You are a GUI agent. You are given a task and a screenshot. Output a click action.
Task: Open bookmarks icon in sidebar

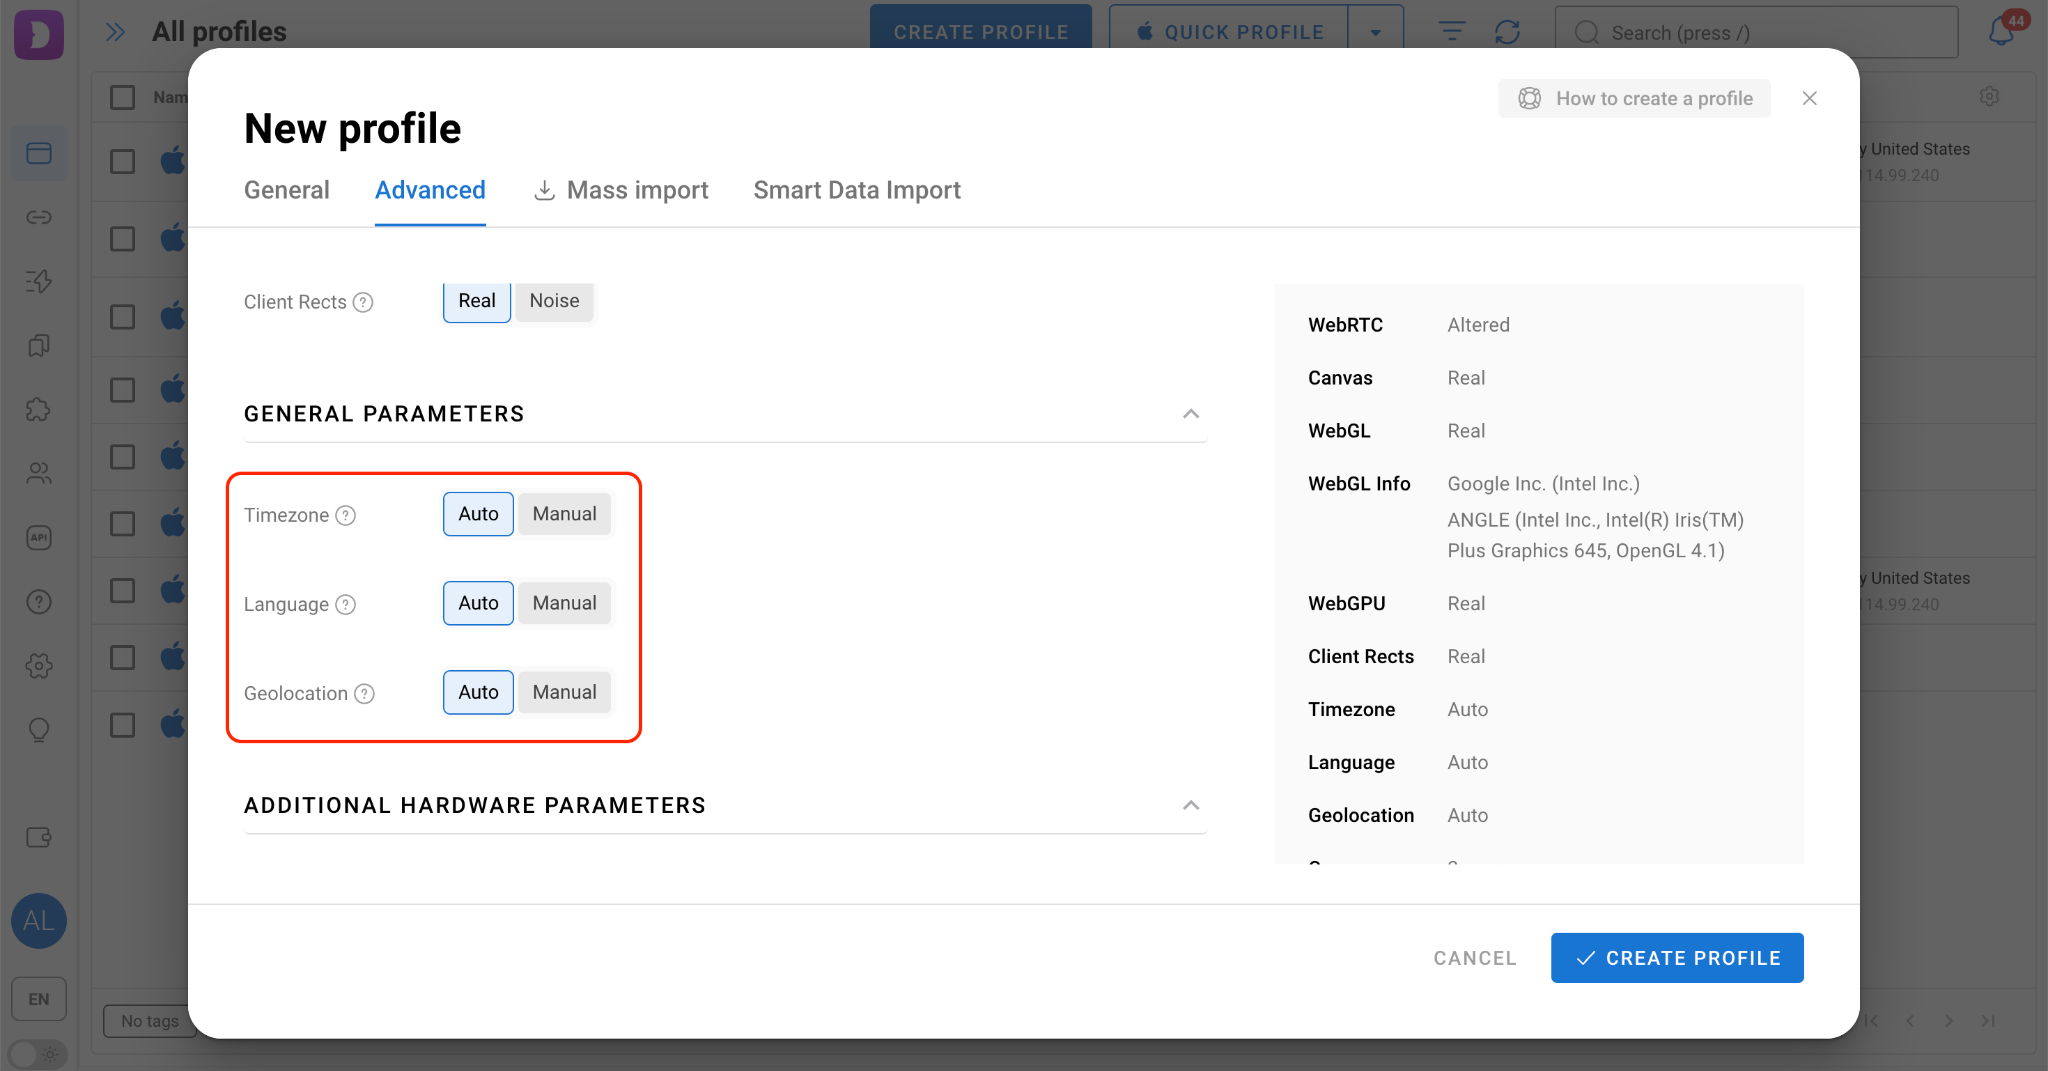(39, 345)
